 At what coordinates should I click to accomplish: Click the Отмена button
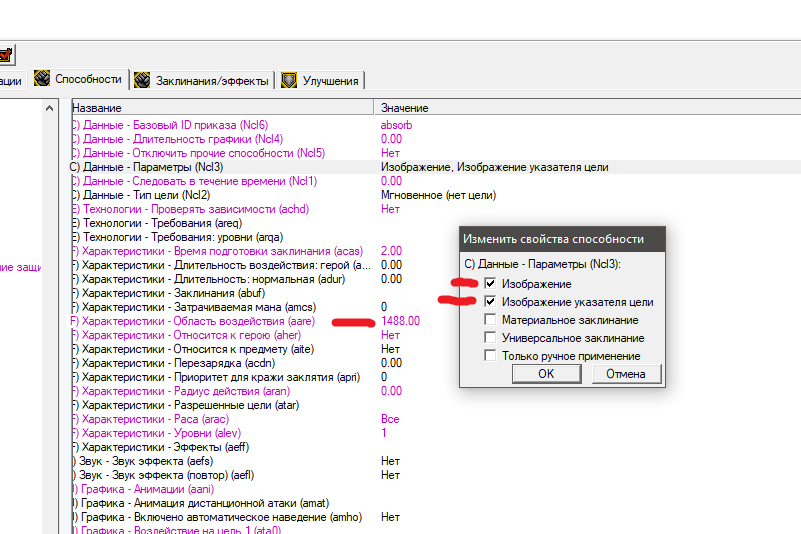coord(626,374)
